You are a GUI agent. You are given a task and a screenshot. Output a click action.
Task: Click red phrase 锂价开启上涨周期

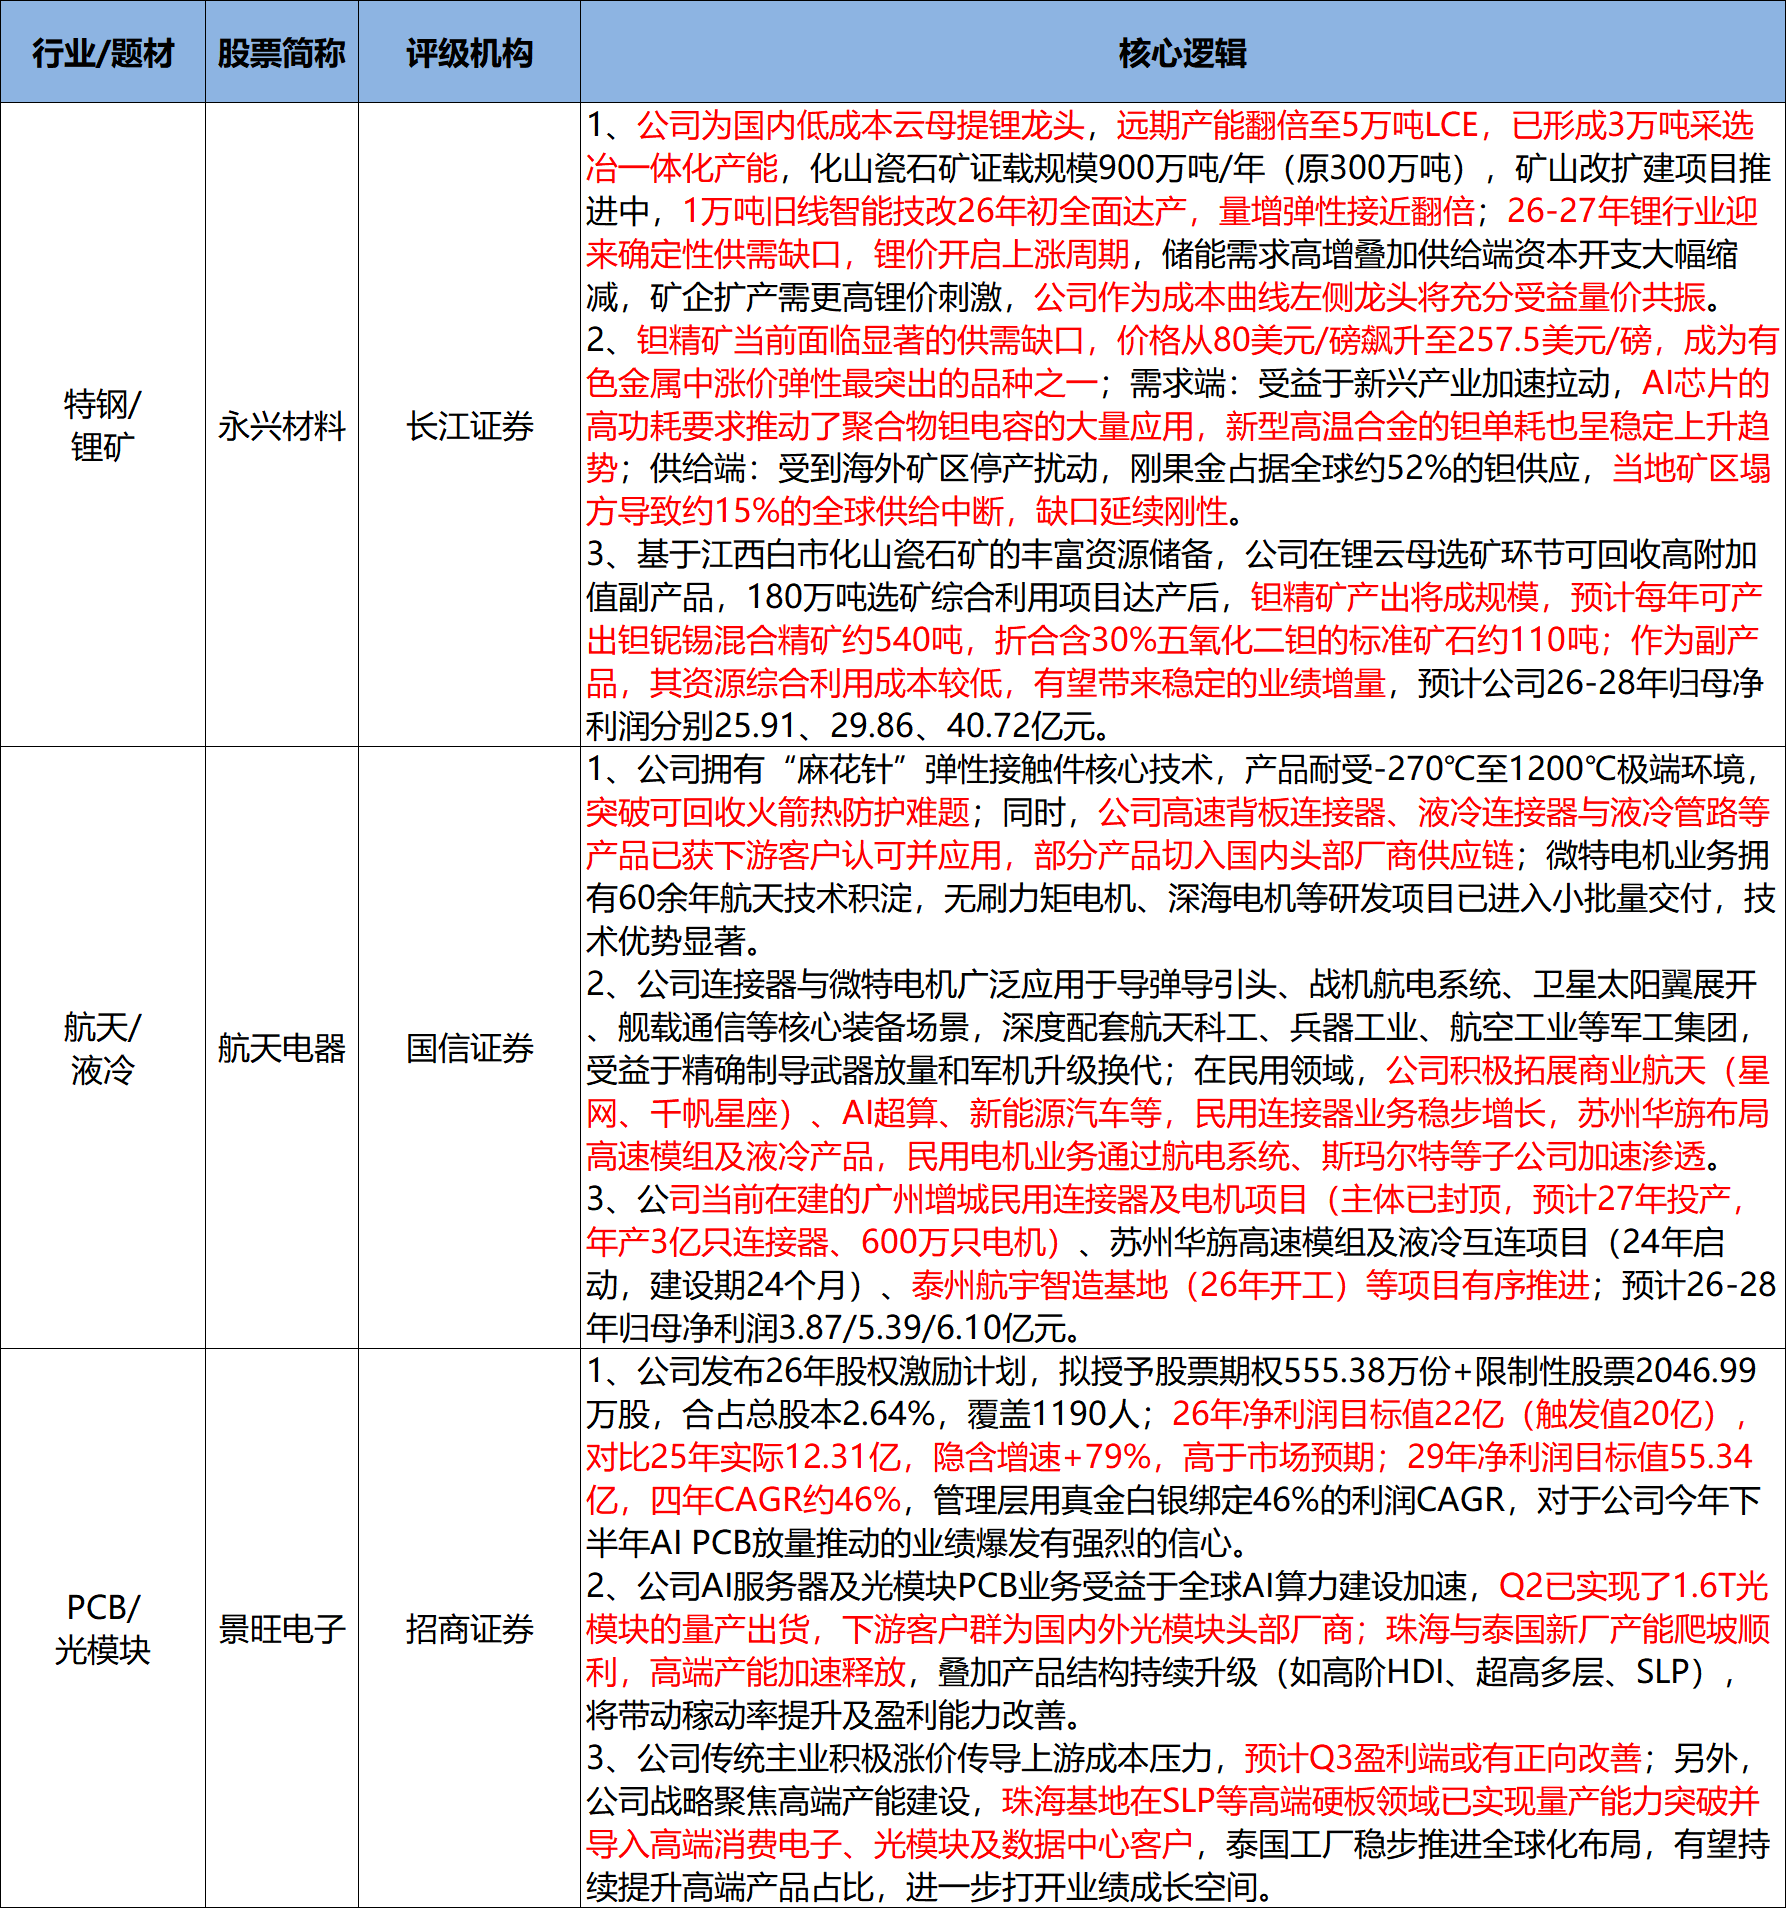1001,254
